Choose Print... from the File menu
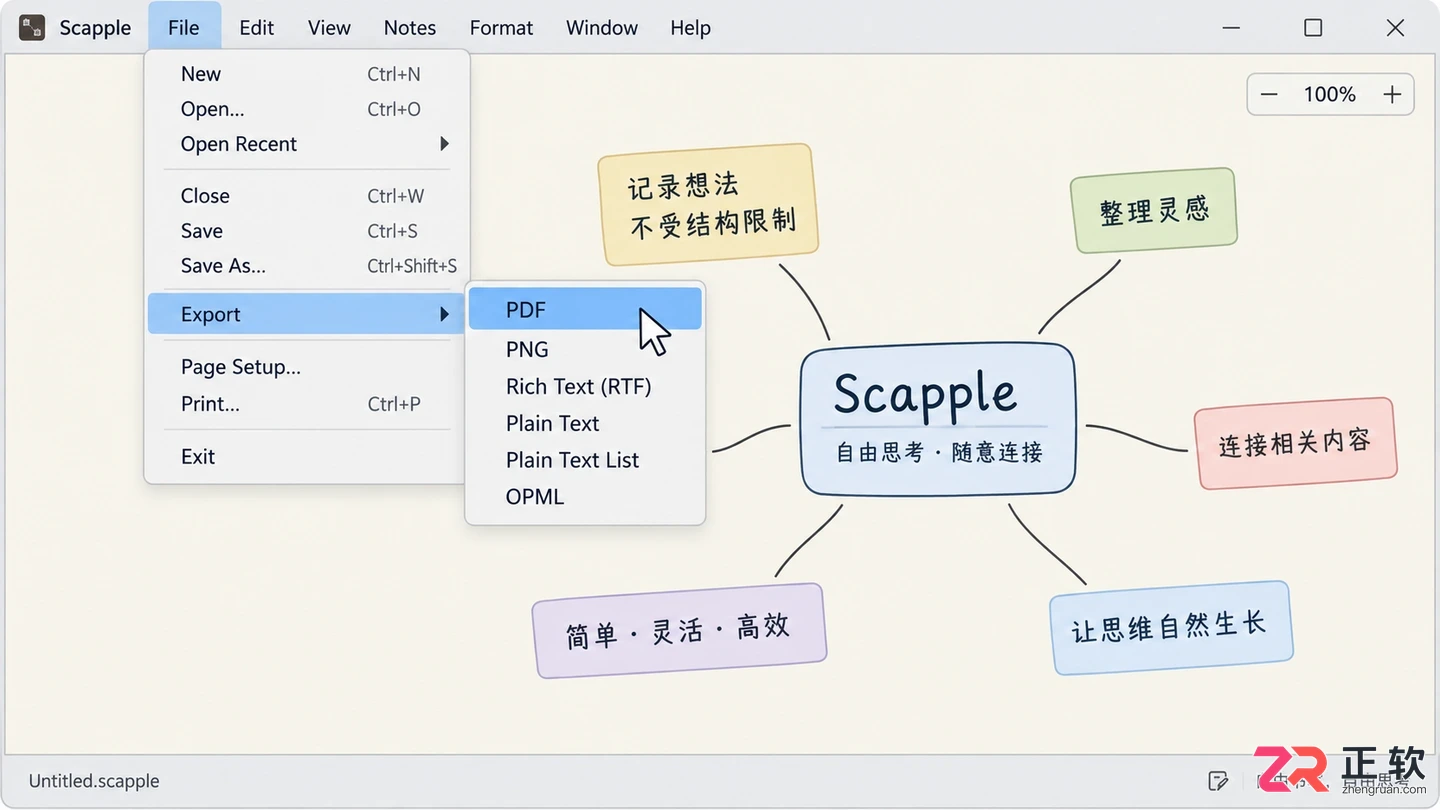 click(306, 404)
